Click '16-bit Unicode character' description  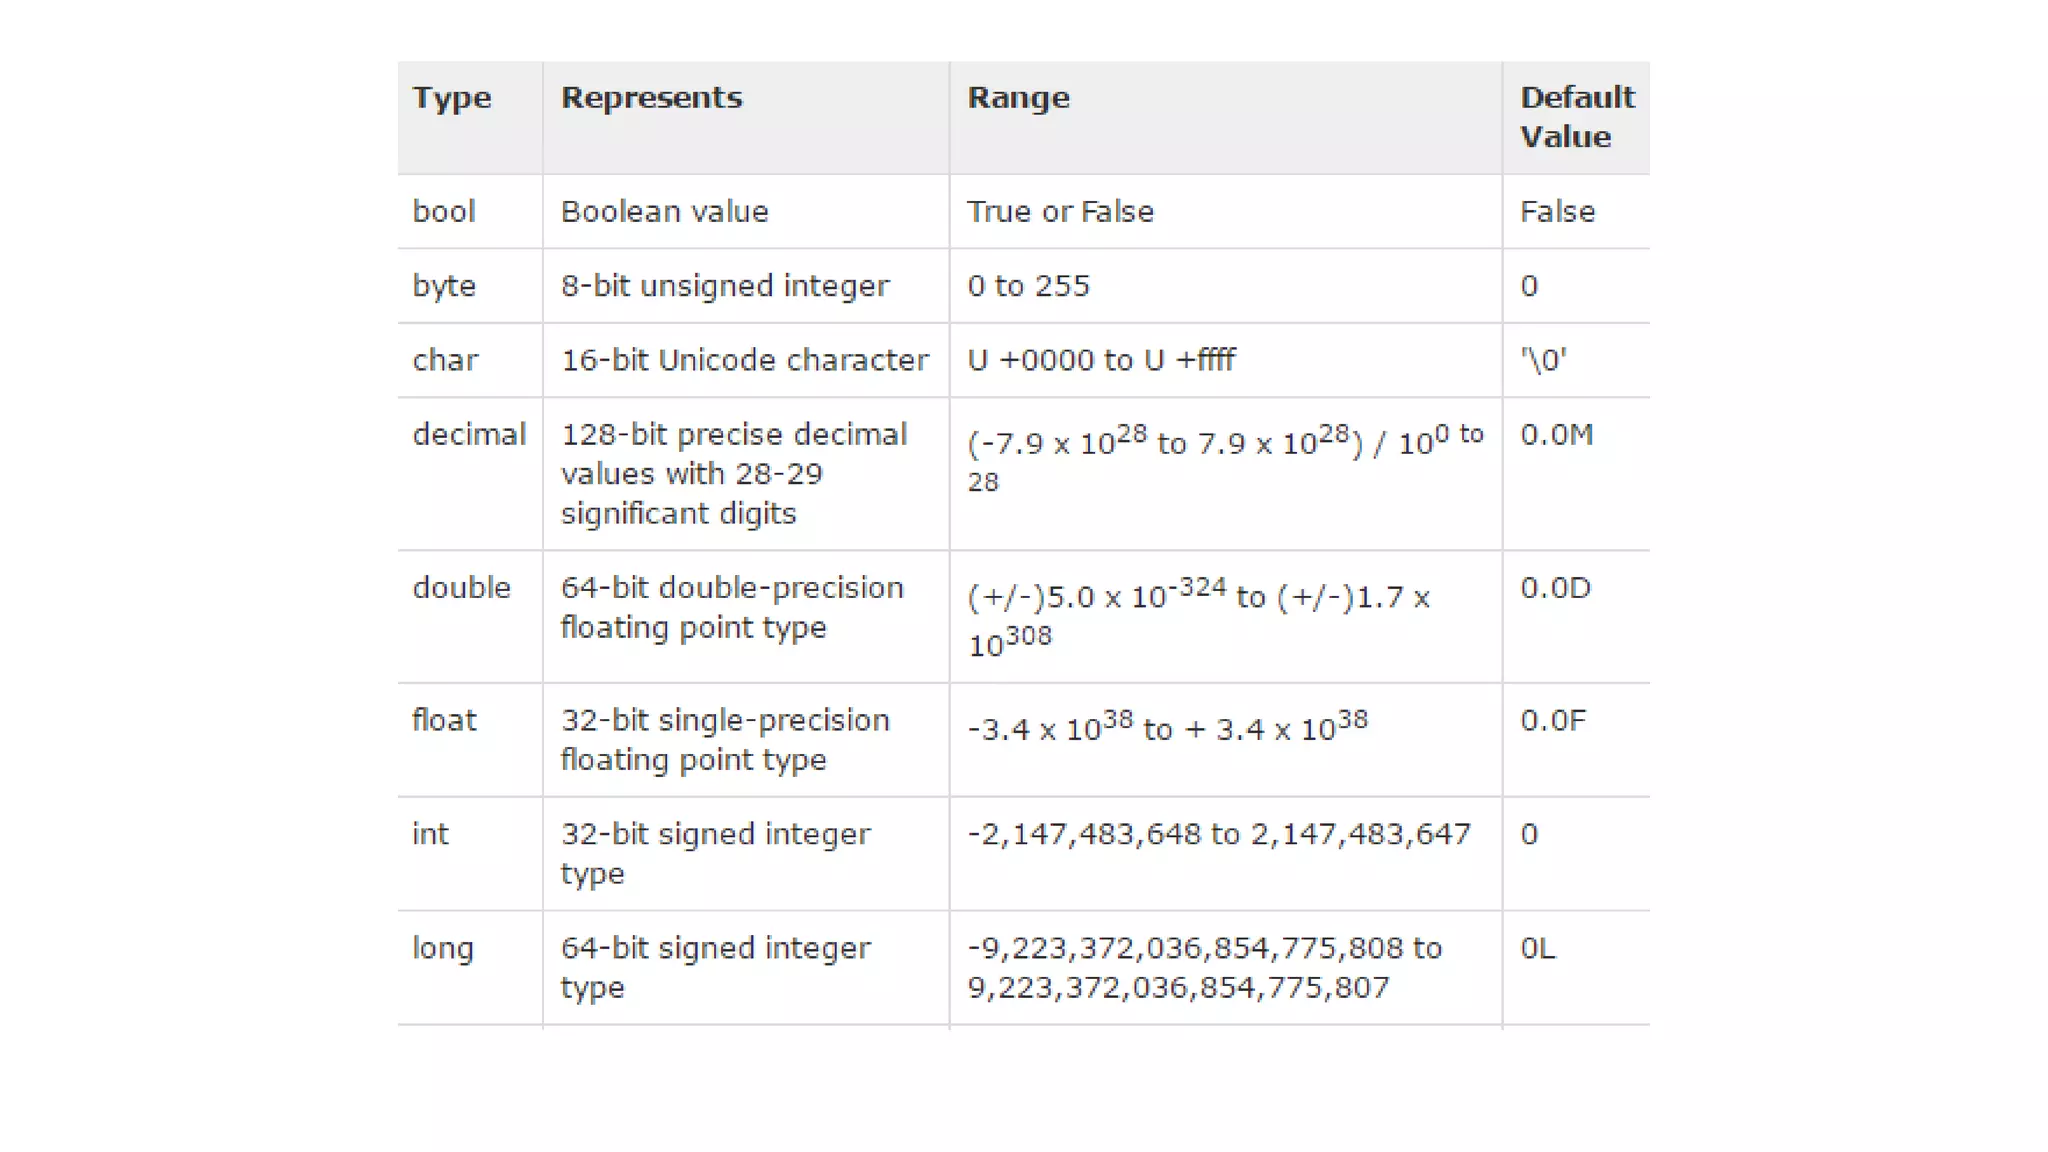click(x=745, y=359)
